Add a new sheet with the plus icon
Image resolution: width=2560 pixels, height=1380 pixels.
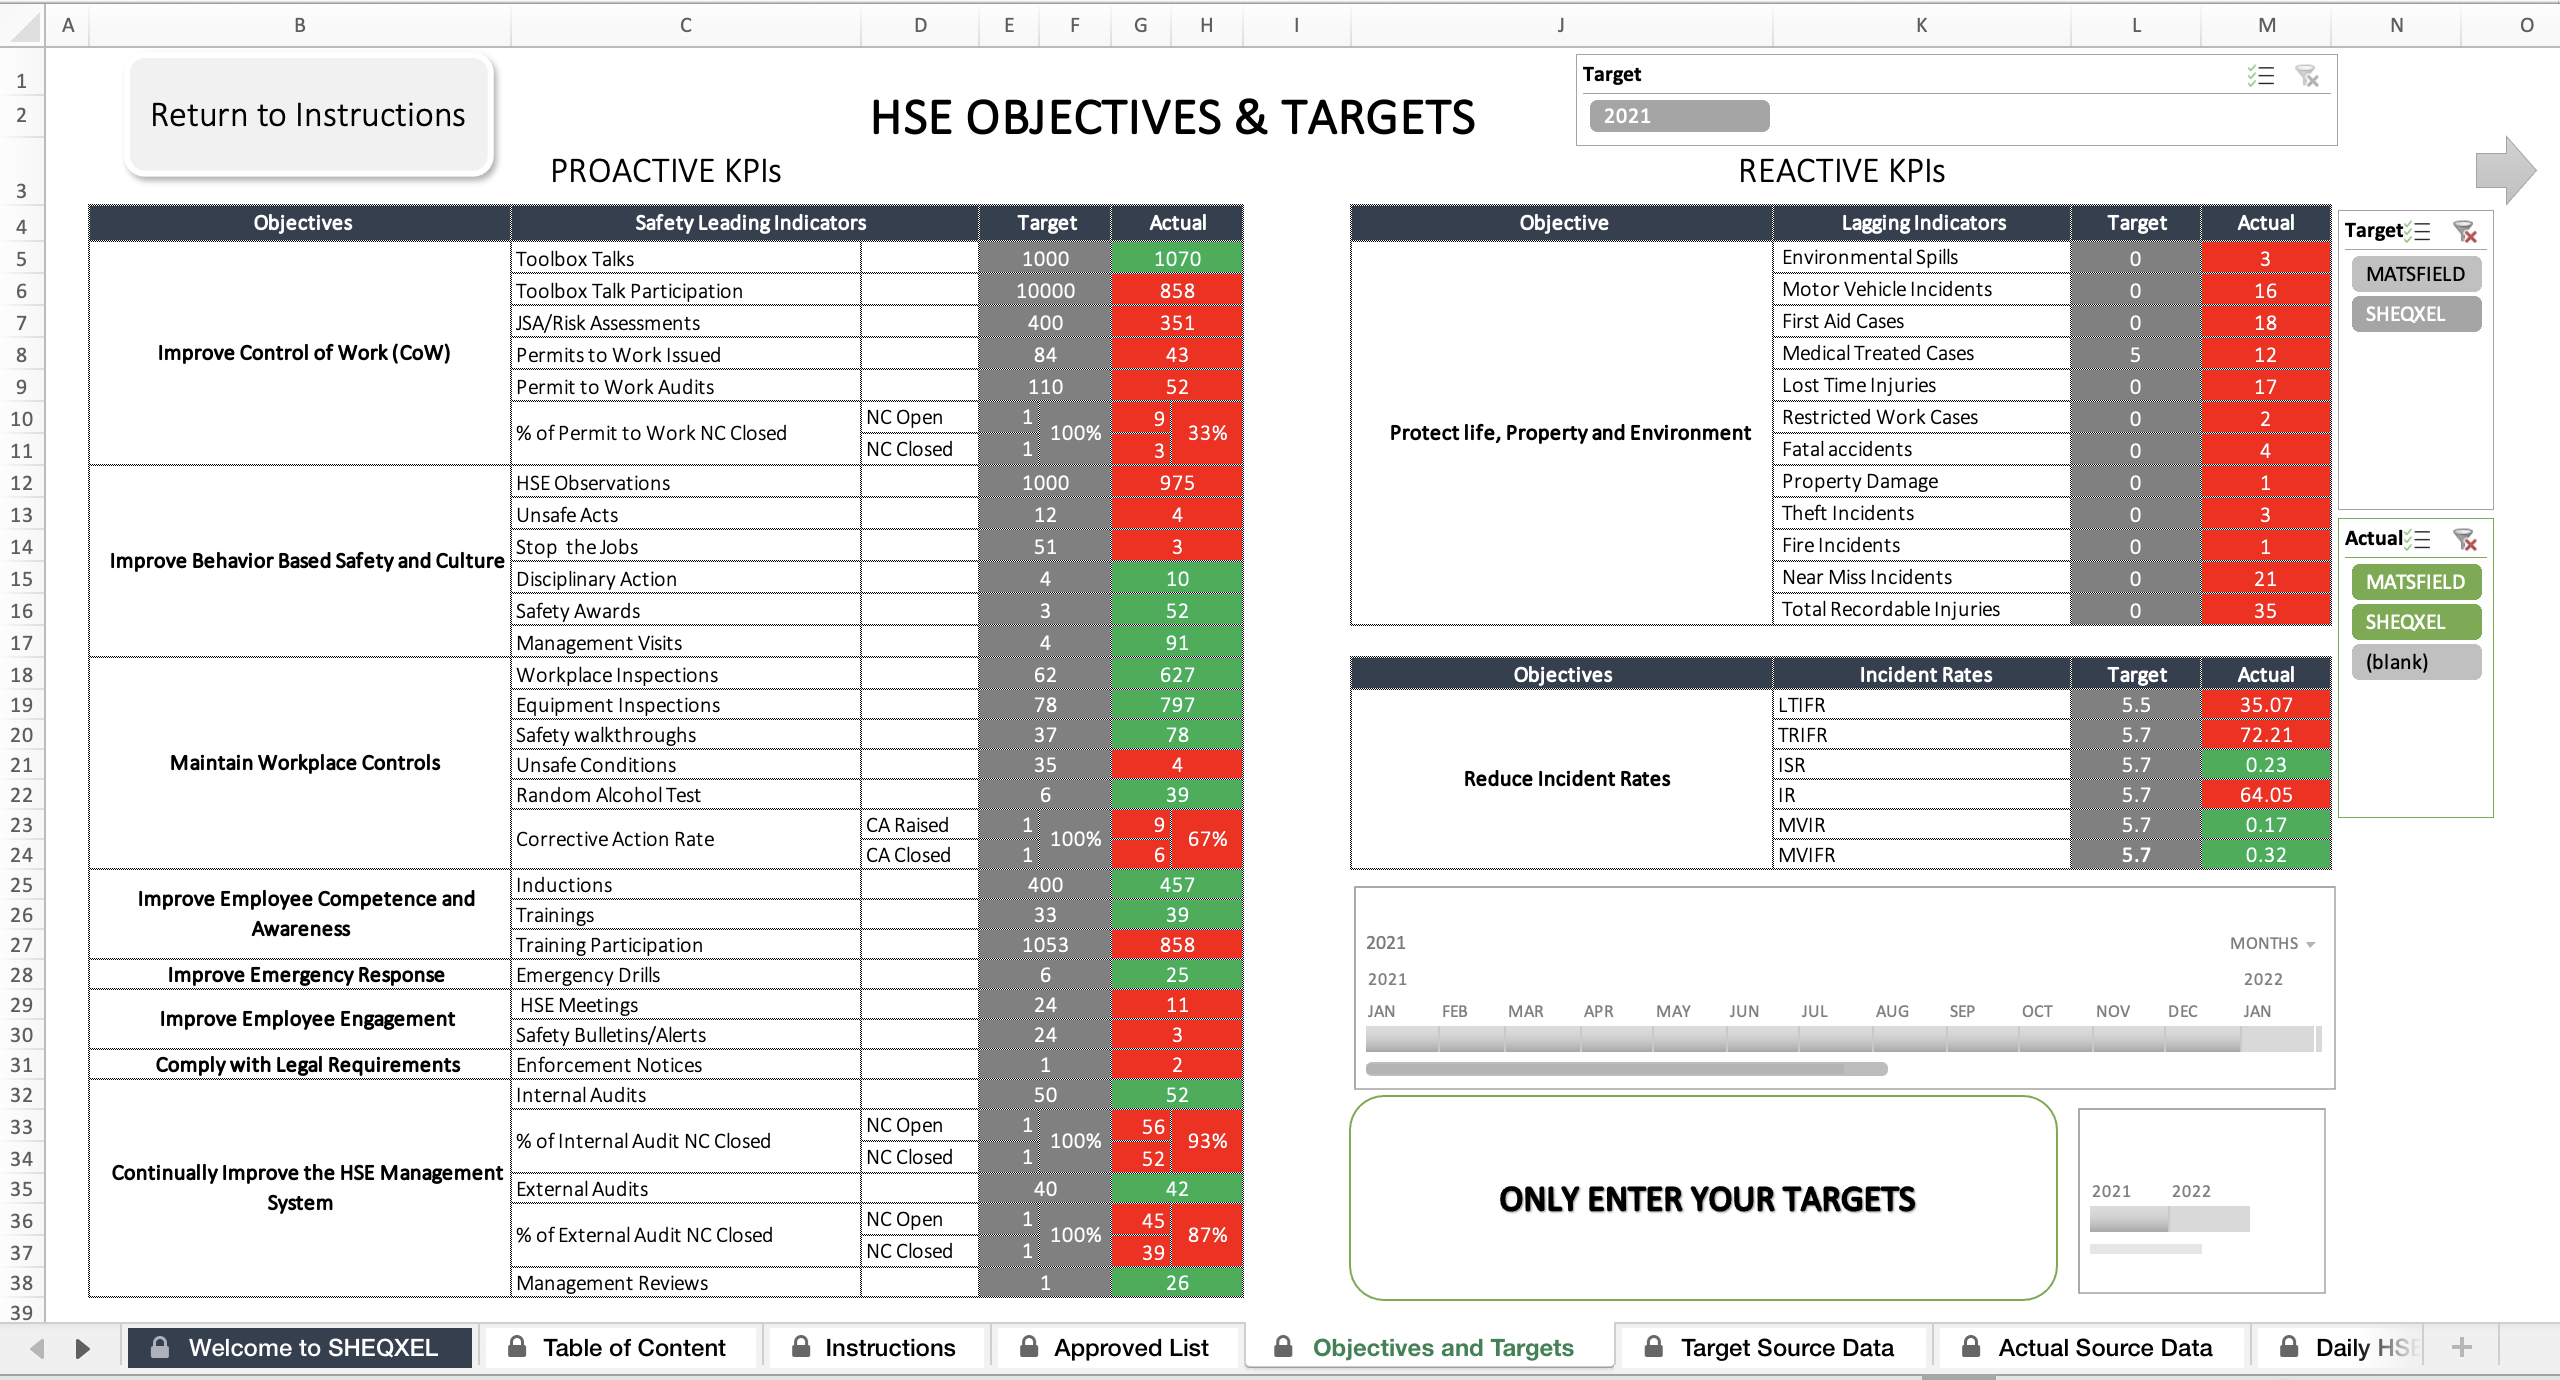2462,1347
